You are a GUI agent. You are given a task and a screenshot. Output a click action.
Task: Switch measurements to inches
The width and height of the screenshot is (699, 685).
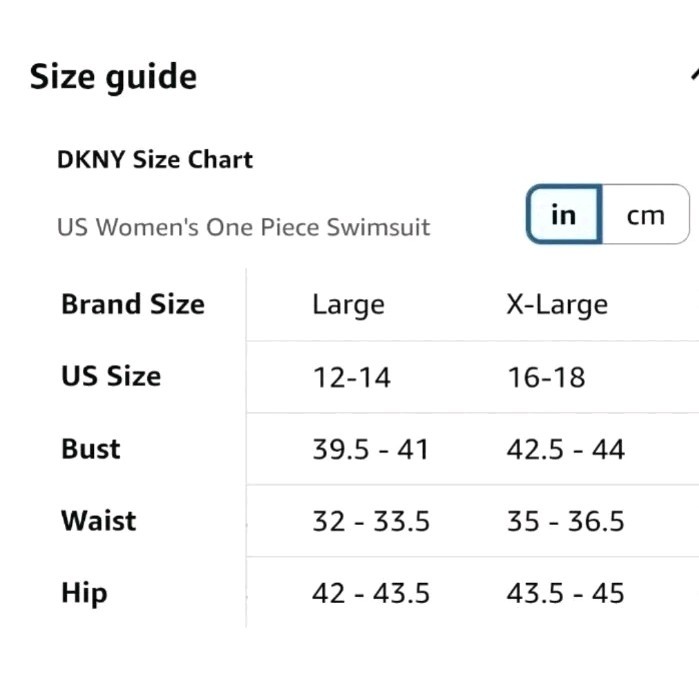coord(563,214)
